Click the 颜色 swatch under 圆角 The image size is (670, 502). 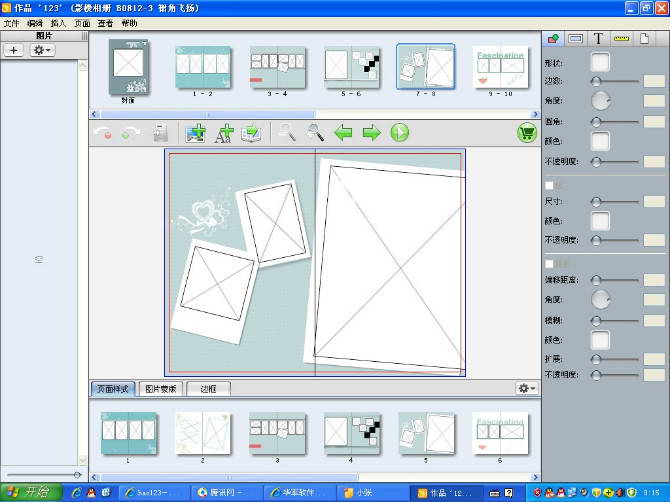click(600, 141)
